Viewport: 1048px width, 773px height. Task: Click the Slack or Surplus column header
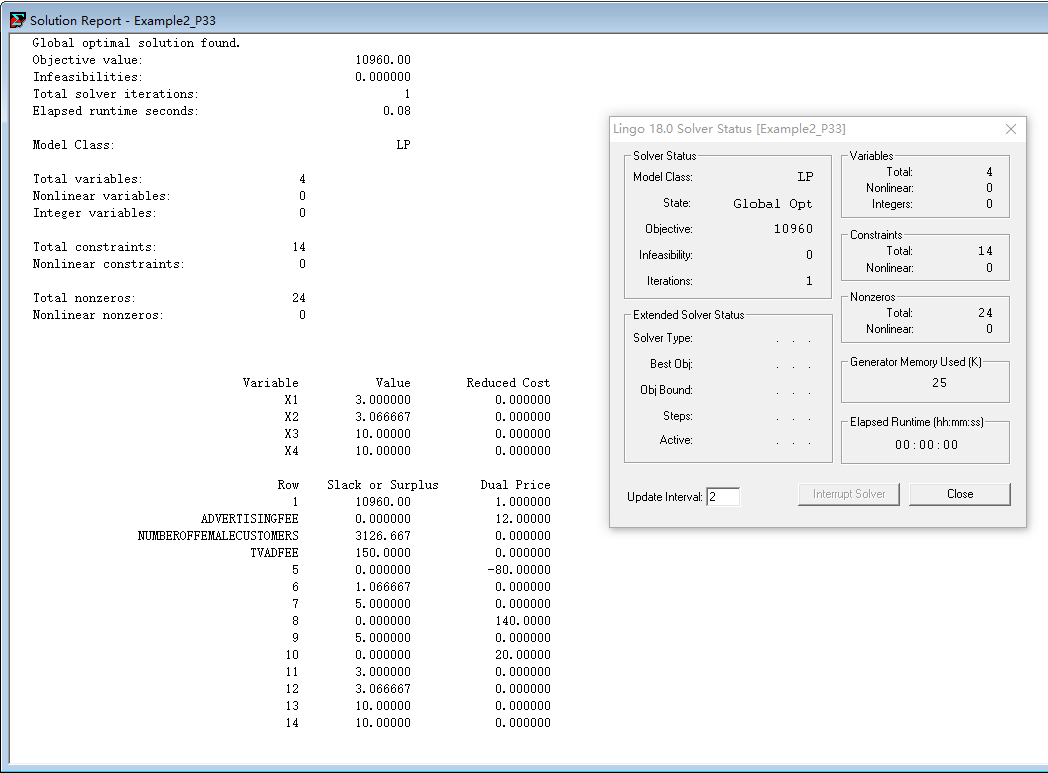coord(382,485)
